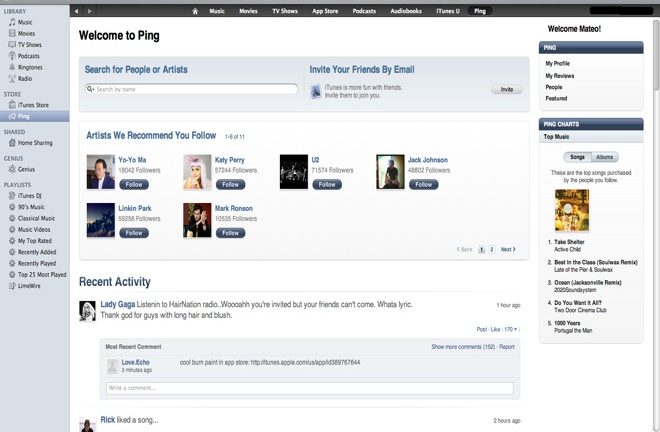
Task: Open the top song album artwork
Action: coord(572,210)
